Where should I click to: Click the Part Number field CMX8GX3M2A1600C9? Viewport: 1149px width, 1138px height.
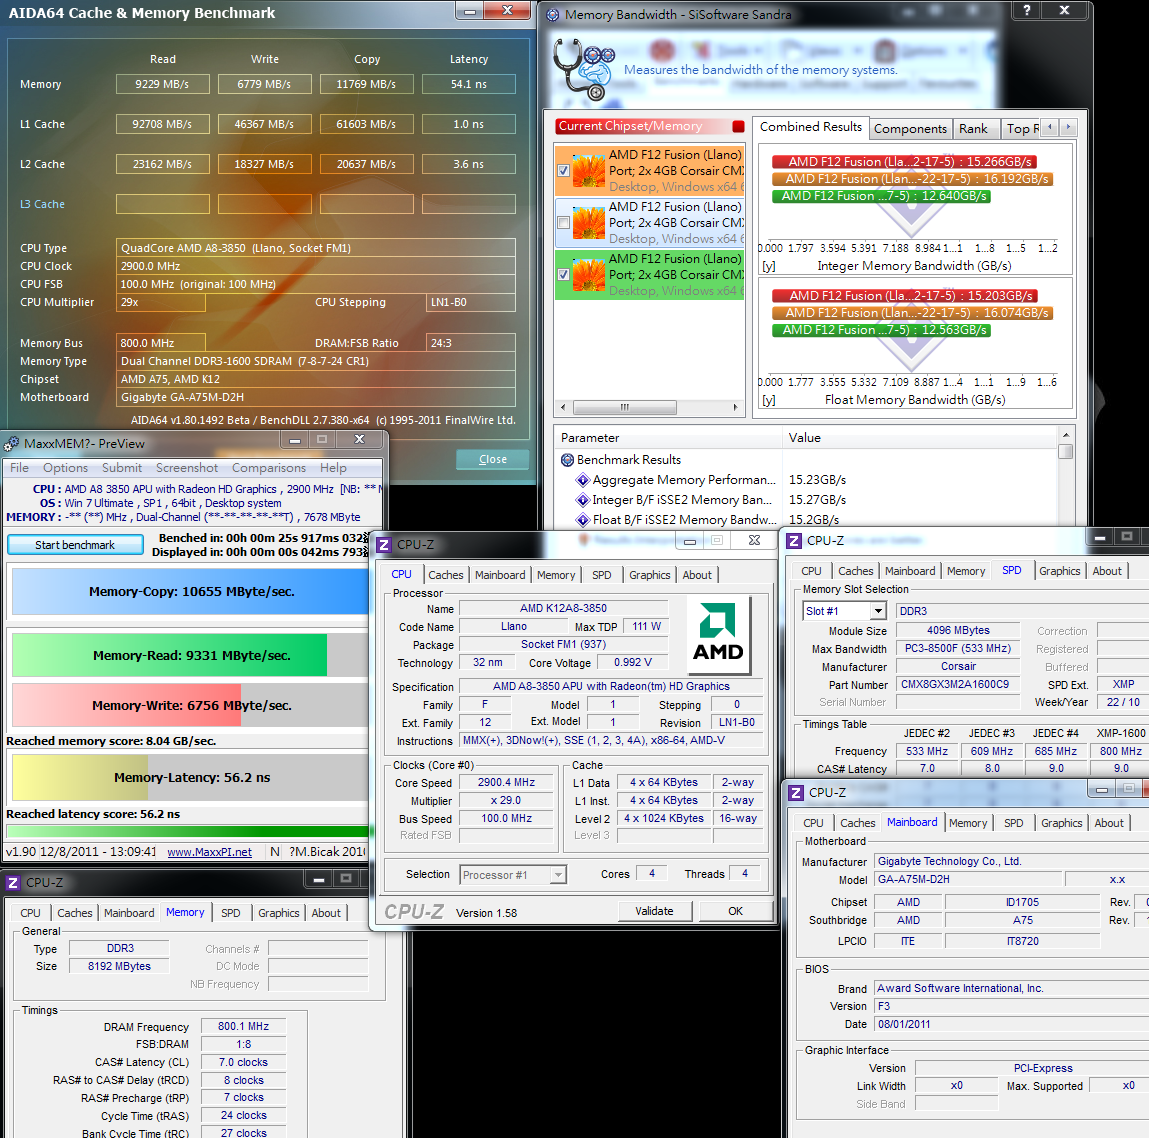pos(958,684)
